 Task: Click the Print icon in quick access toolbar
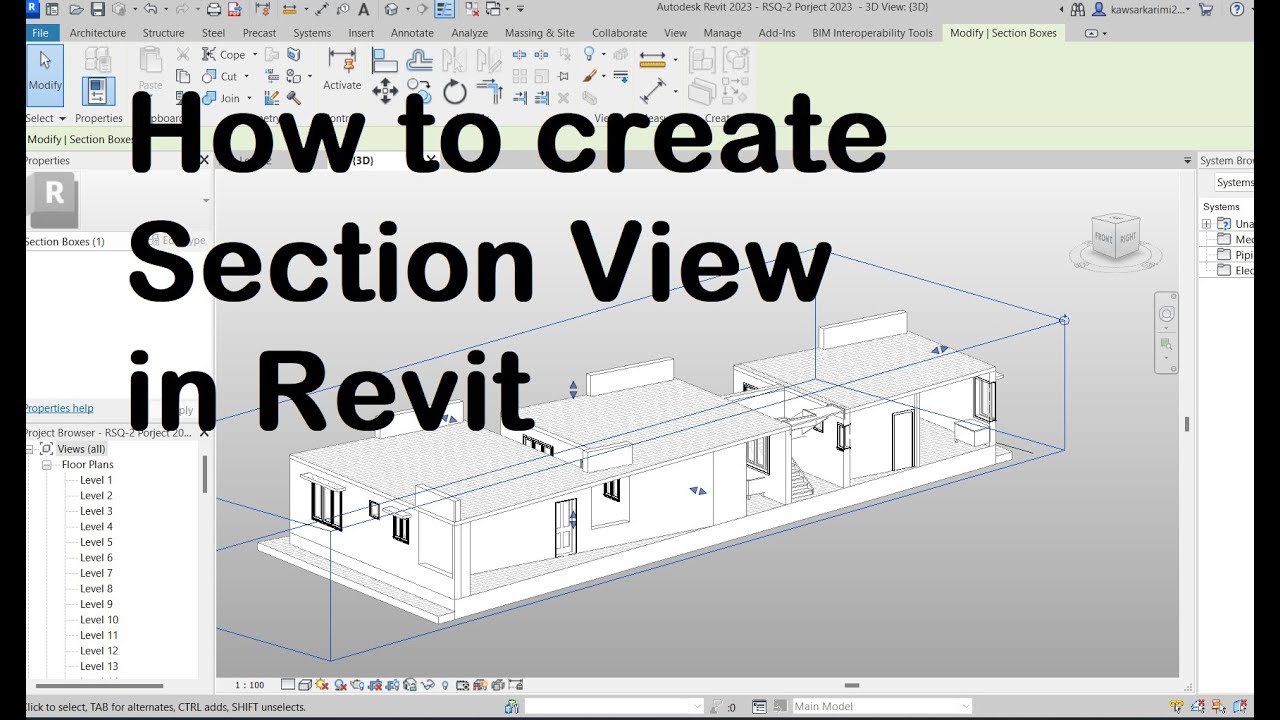[214, 9]
